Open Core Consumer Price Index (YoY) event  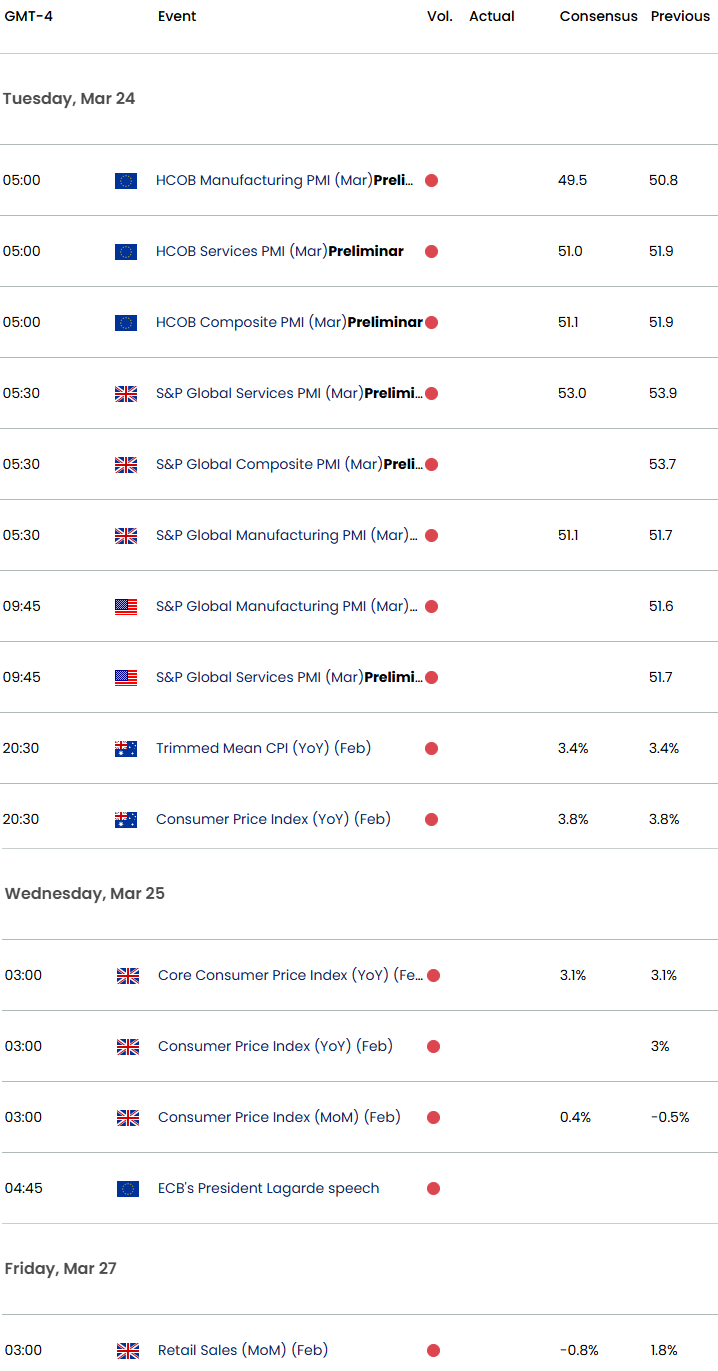[291, 975]
